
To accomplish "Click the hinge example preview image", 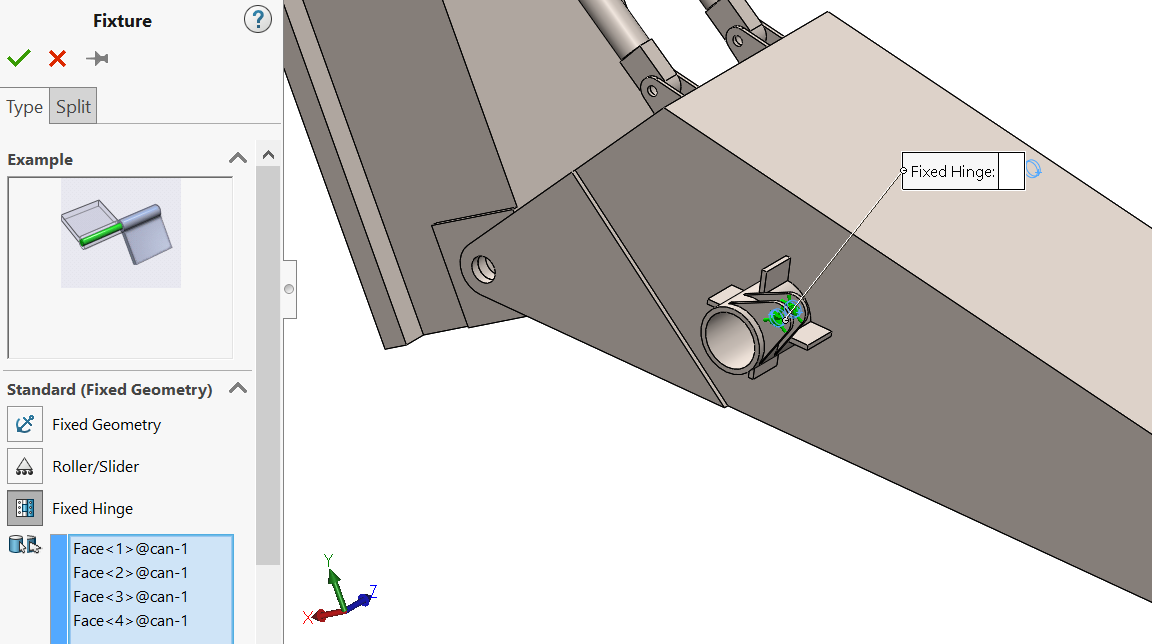I will pyautogui.click(x=120, y=233).
